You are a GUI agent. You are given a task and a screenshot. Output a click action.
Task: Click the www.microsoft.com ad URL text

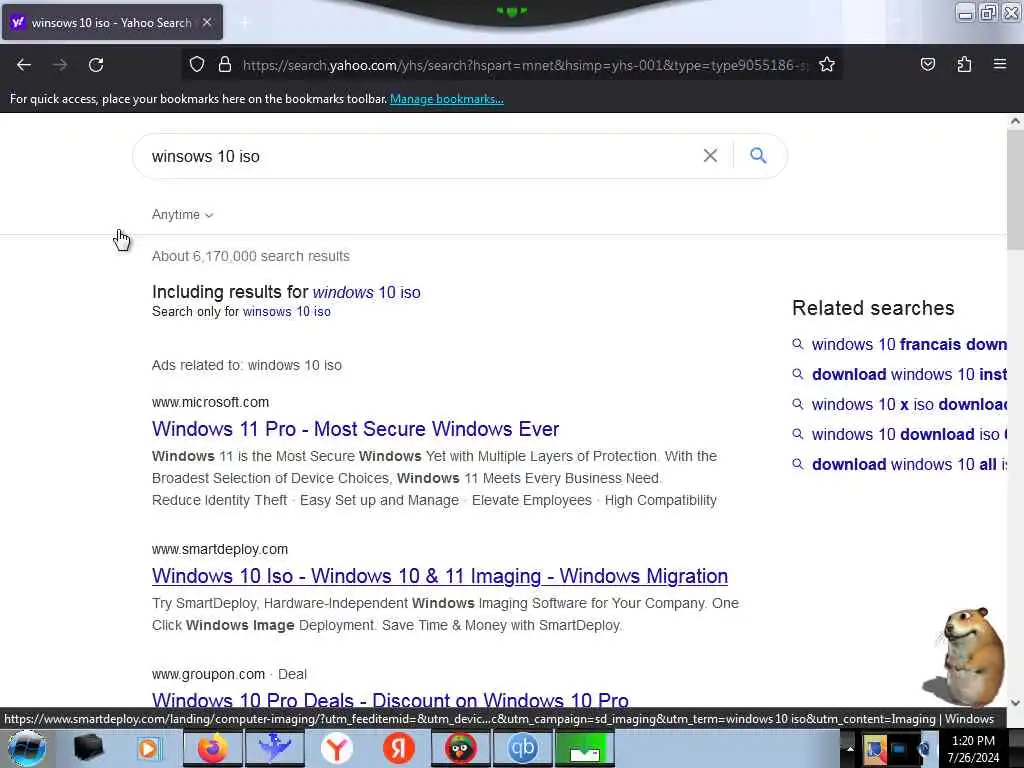pyautogui.click(x=210, y=402)
